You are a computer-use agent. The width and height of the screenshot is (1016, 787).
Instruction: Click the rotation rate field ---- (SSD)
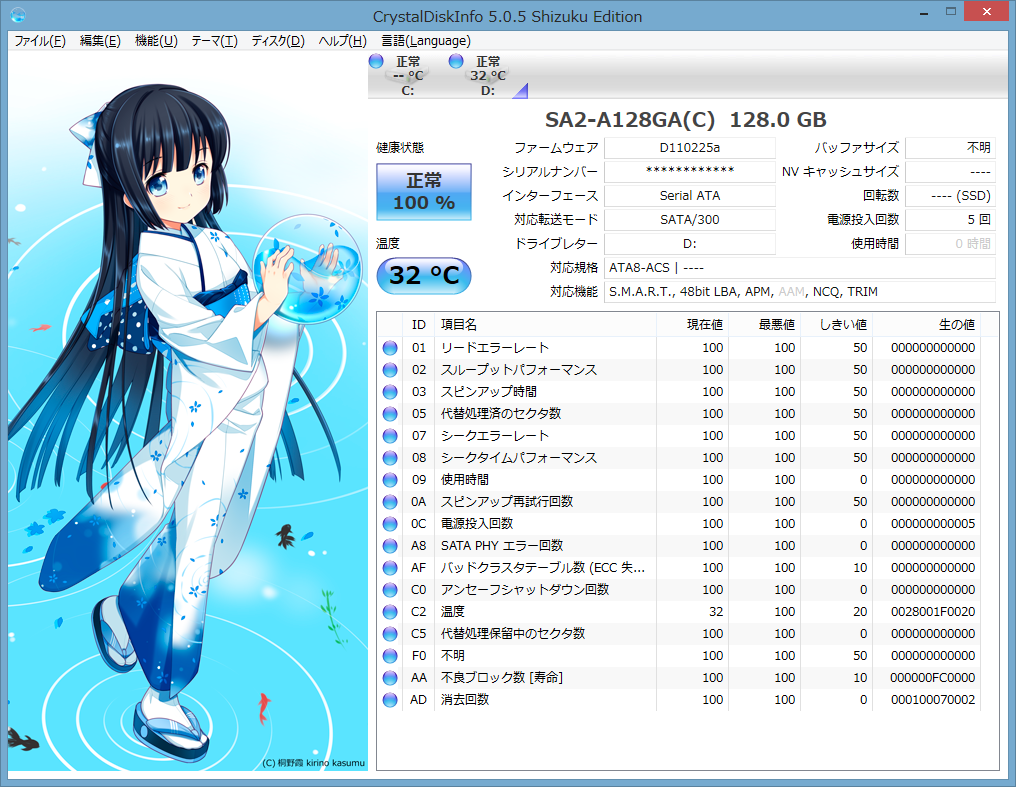950,196
